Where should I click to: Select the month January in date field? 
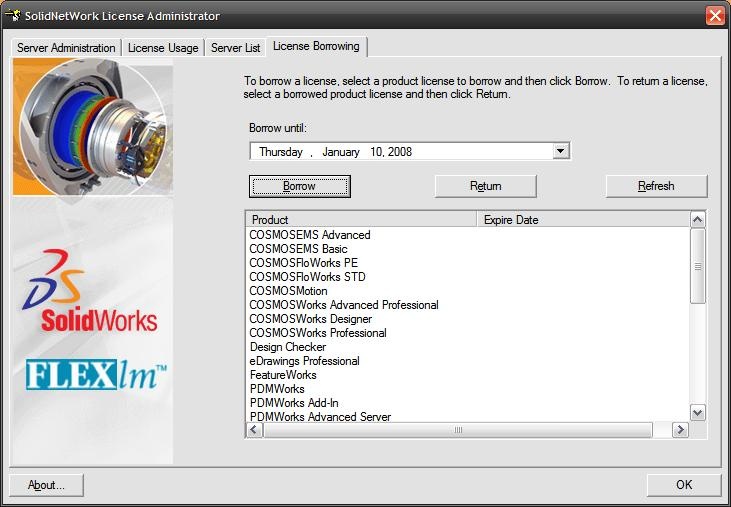point(340,152)
